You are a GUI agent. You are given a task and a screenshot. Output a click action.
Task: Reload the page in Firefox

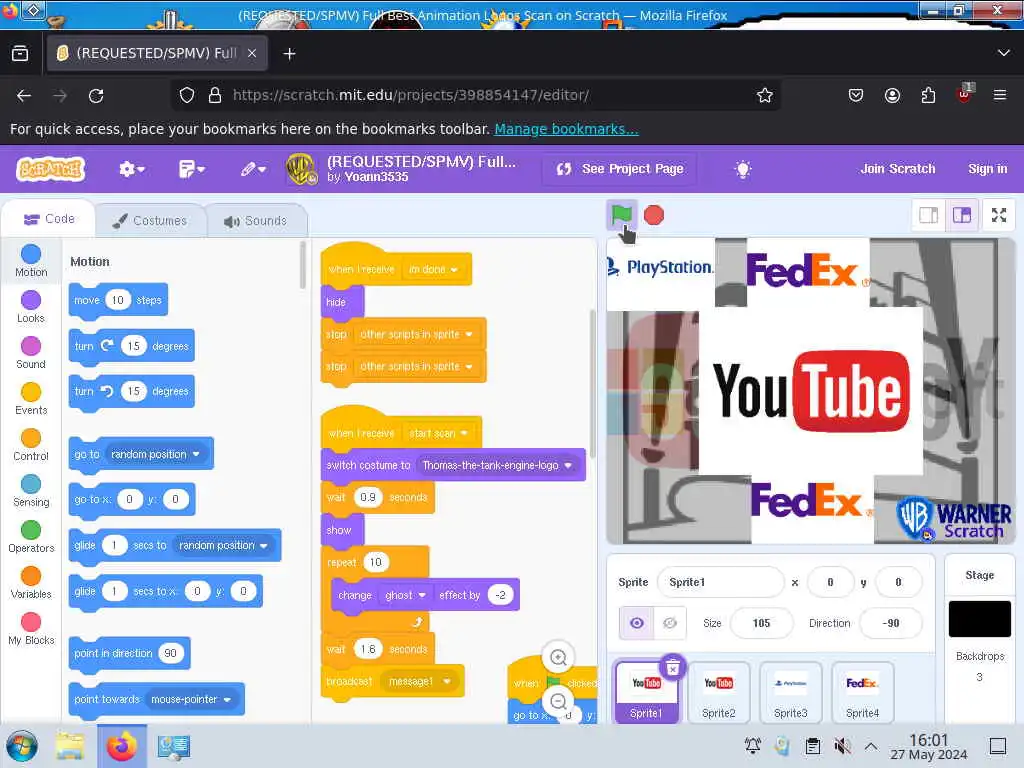point(96,96)
